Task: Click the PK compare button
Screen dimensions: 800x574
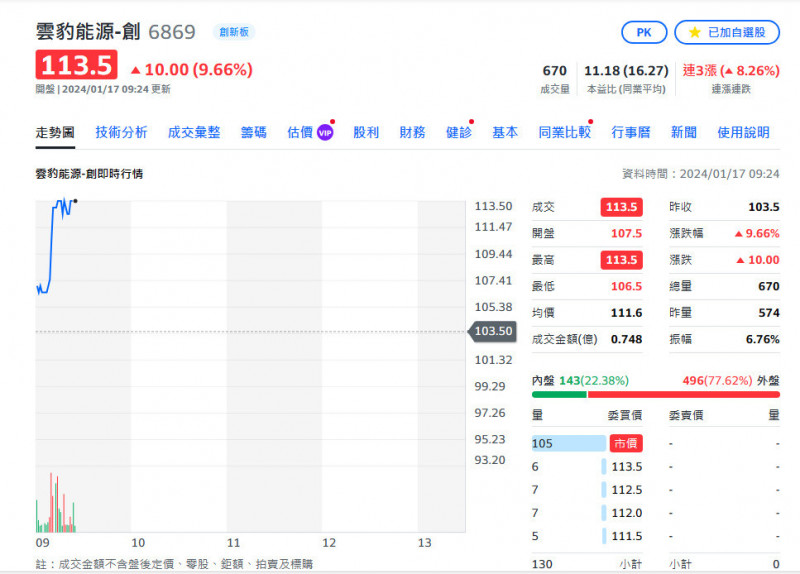Action: click(644, 33)
